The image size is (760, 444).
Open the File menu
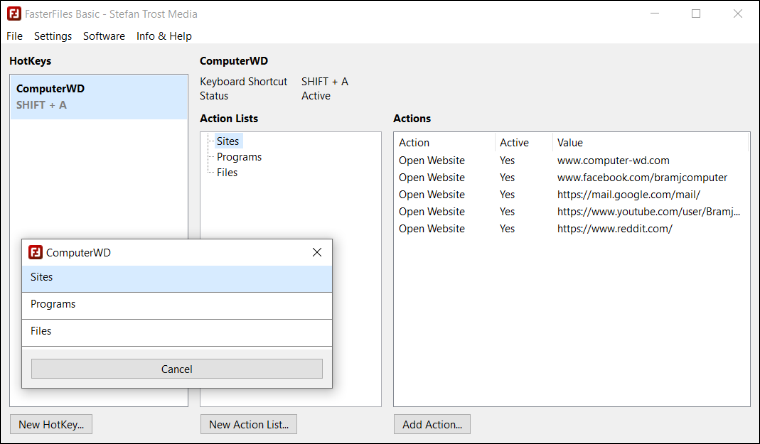pos(15,36)
